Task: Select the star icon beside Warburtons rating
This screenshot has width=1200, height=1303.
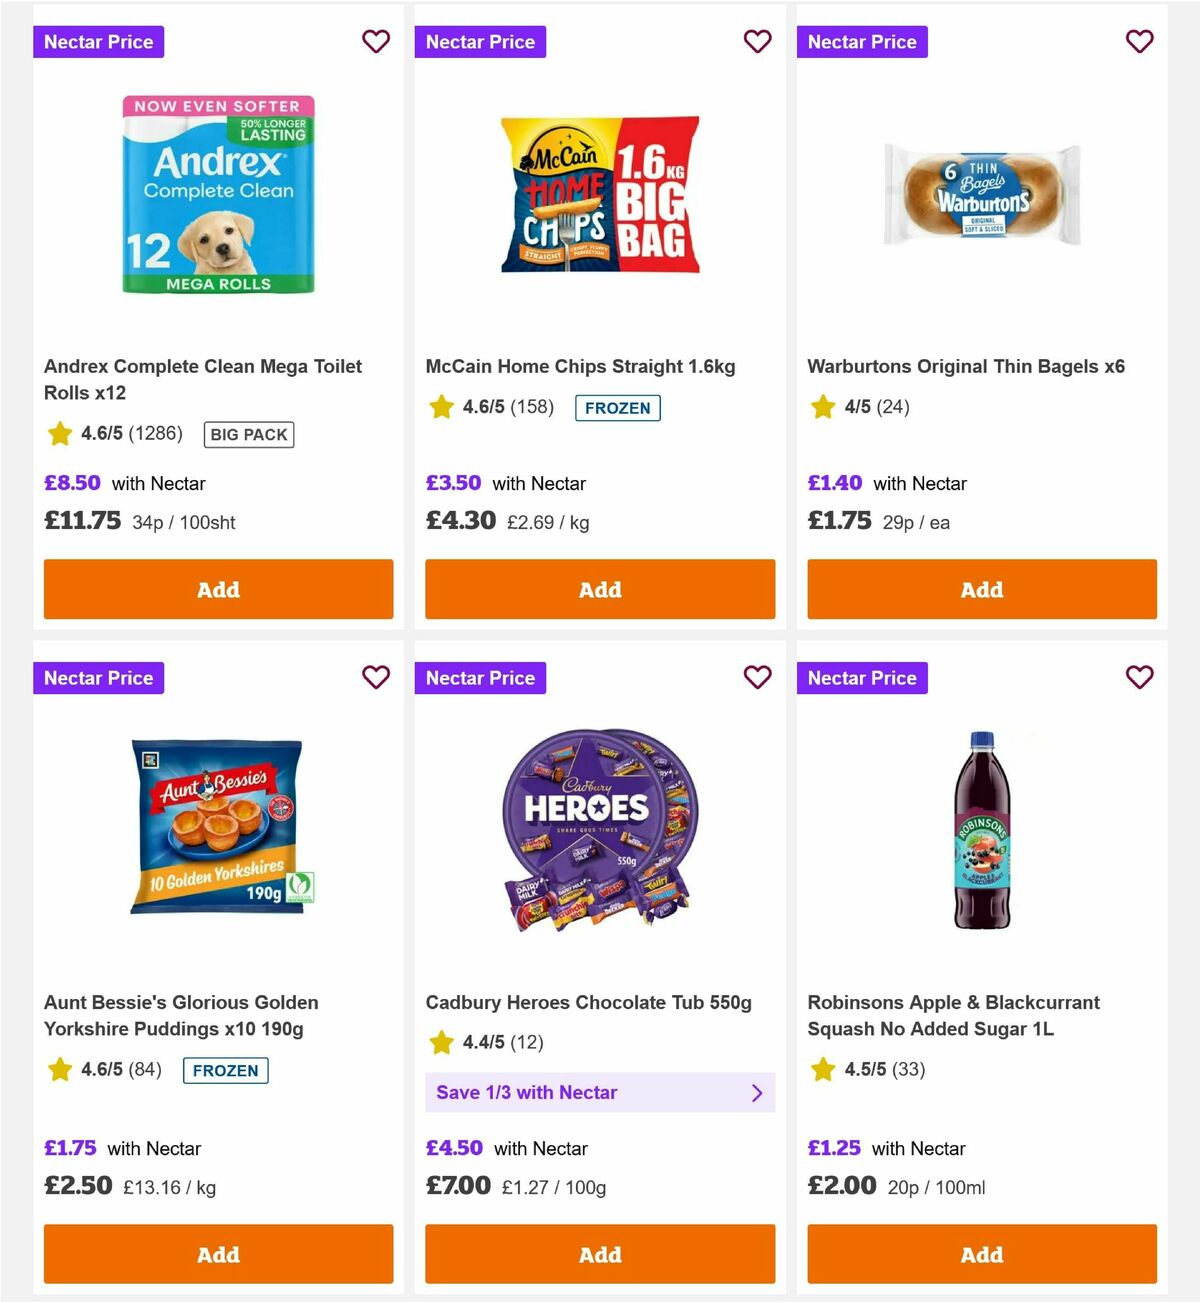Action: [823, 407]
